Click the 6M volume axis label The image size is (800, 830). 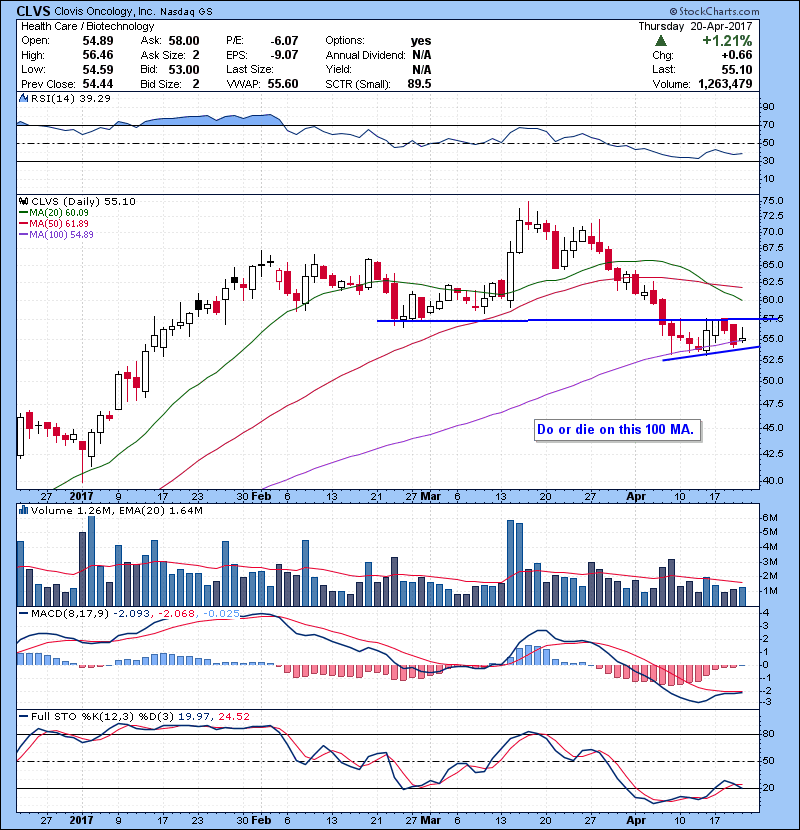pos(770,517)
